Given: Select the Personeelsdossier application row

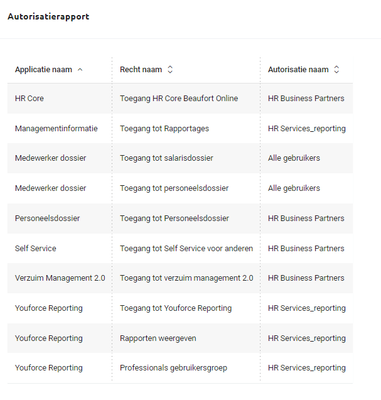Looking at the screenshot, I should (x=180, y=218).
